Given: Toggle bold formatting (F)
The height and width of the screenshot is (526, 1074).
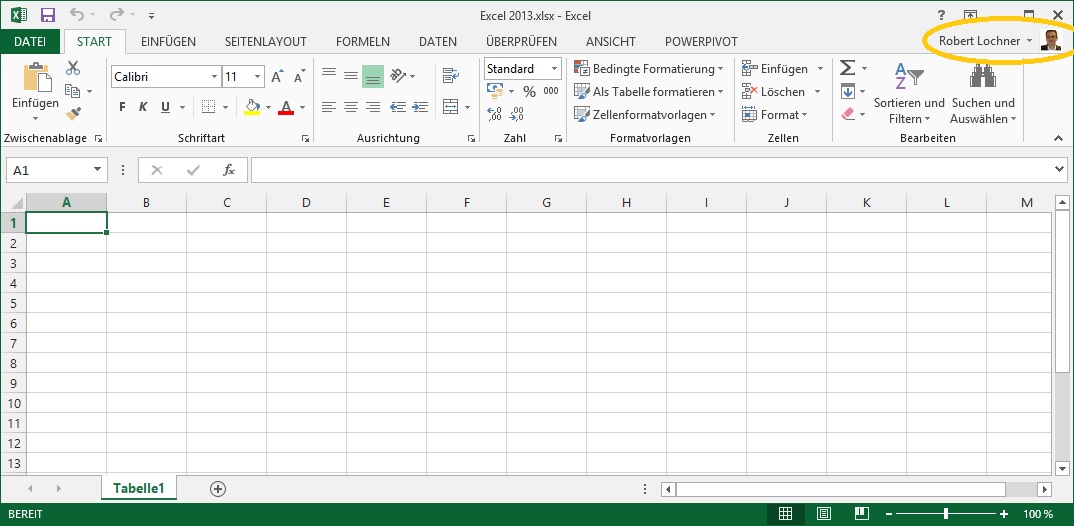Looking at the screenshot, I should click(x=122, y=107).
